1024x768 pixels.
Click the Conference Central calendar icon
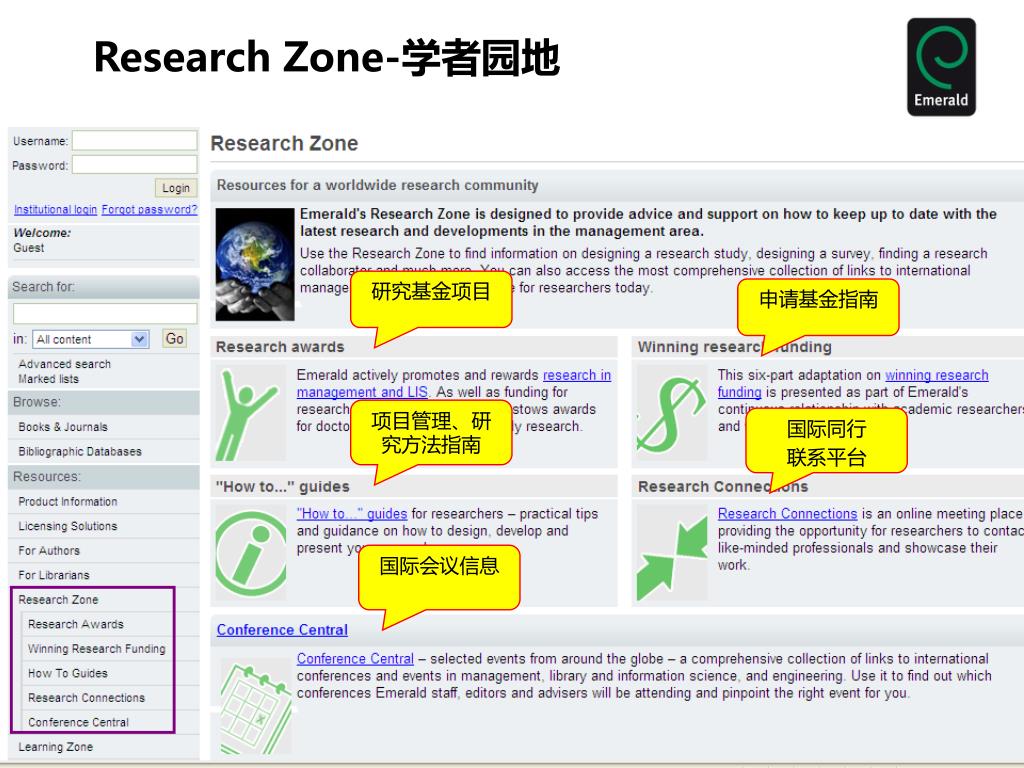(255, 707)
